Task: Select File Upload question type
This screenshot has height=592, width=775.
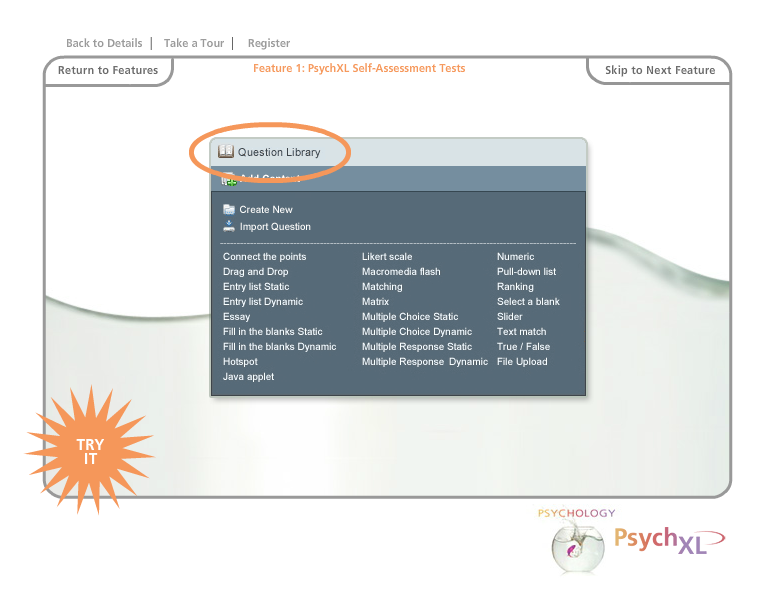Action: 522,362
